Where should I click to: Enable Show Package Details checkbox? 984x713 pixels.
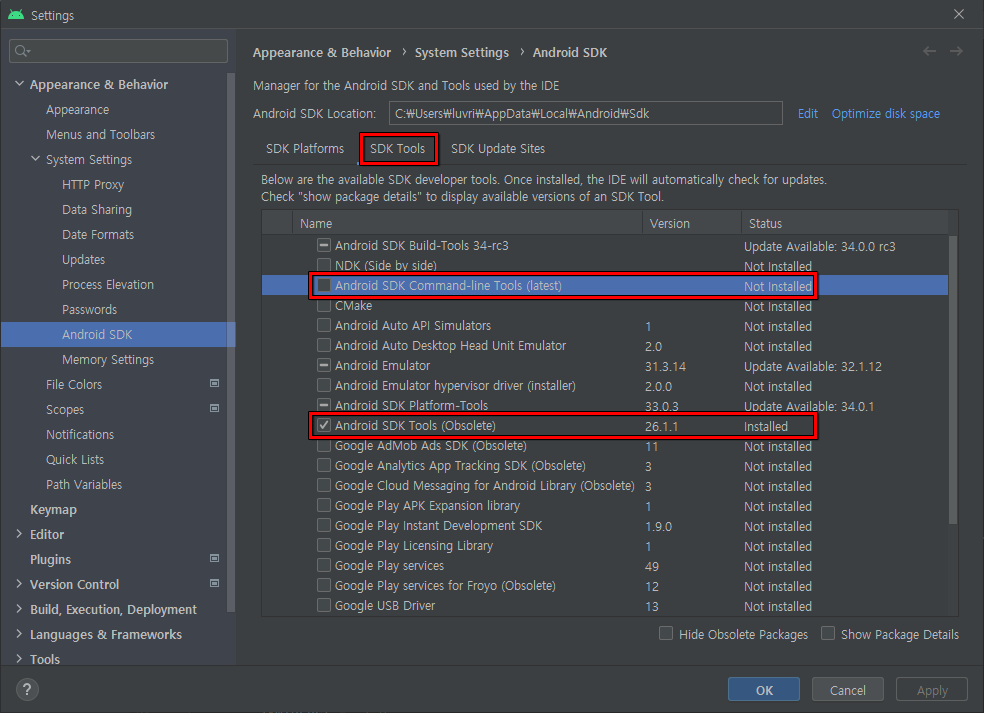pos(828,633)
